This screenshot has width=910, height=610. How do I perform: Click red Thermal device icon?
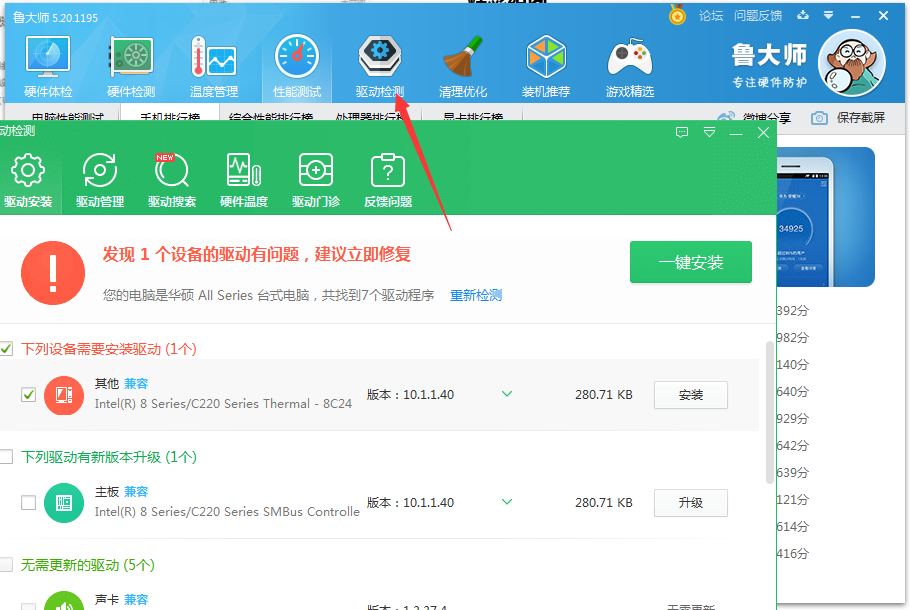[64, 395]
